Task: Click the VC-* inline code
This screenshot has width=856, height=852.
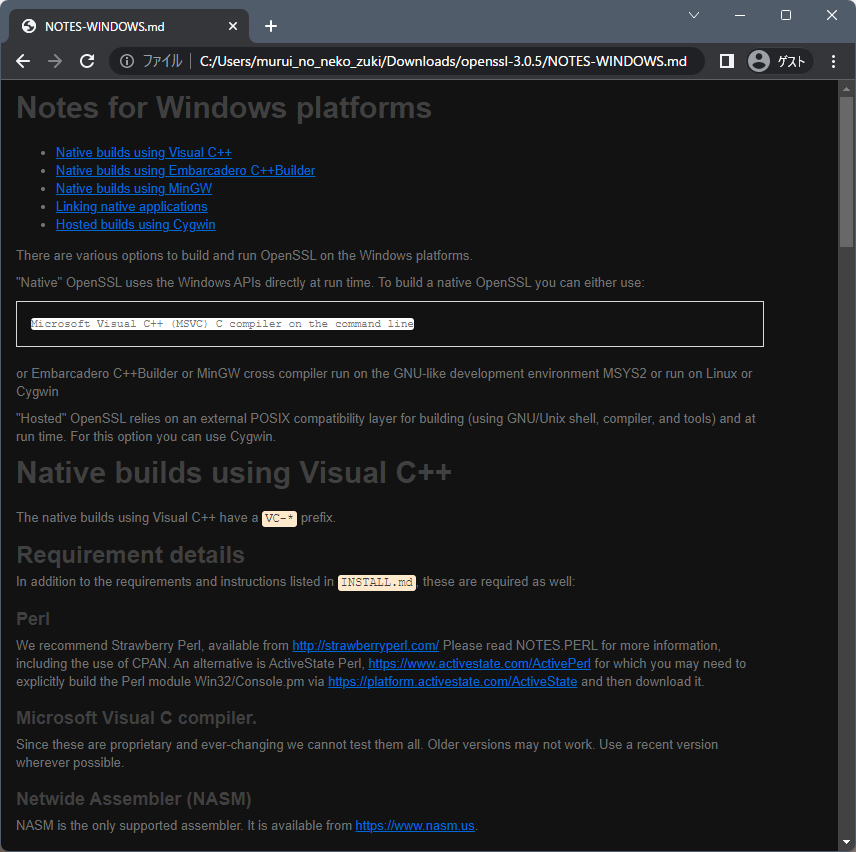Action: 279,518
